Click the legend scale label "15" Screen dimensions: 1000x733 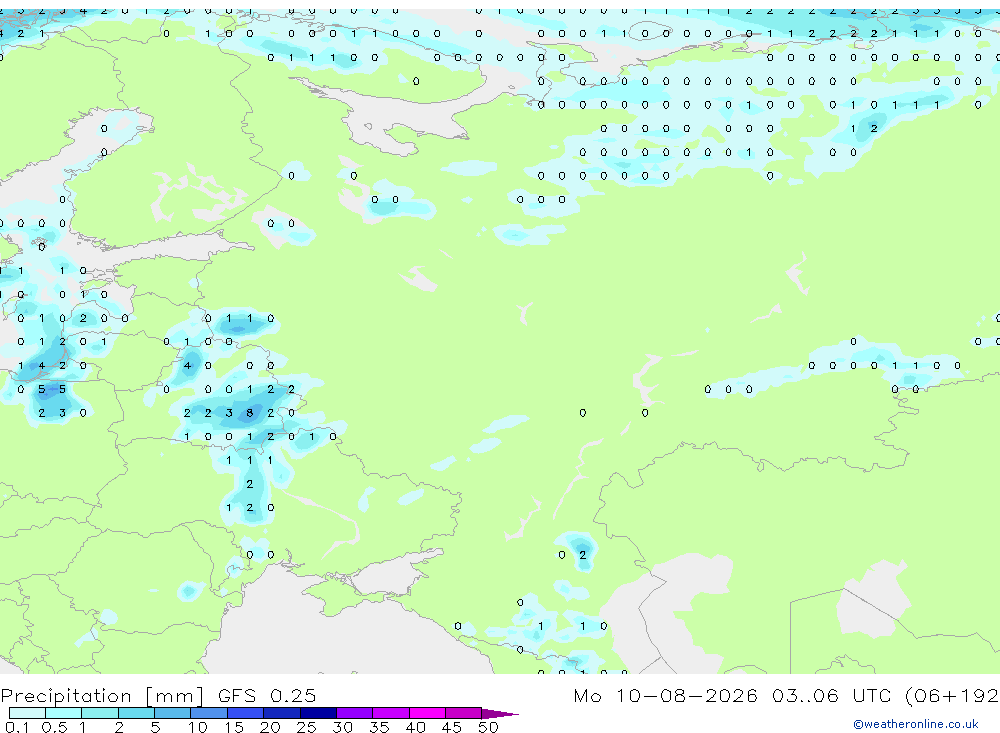234,727
